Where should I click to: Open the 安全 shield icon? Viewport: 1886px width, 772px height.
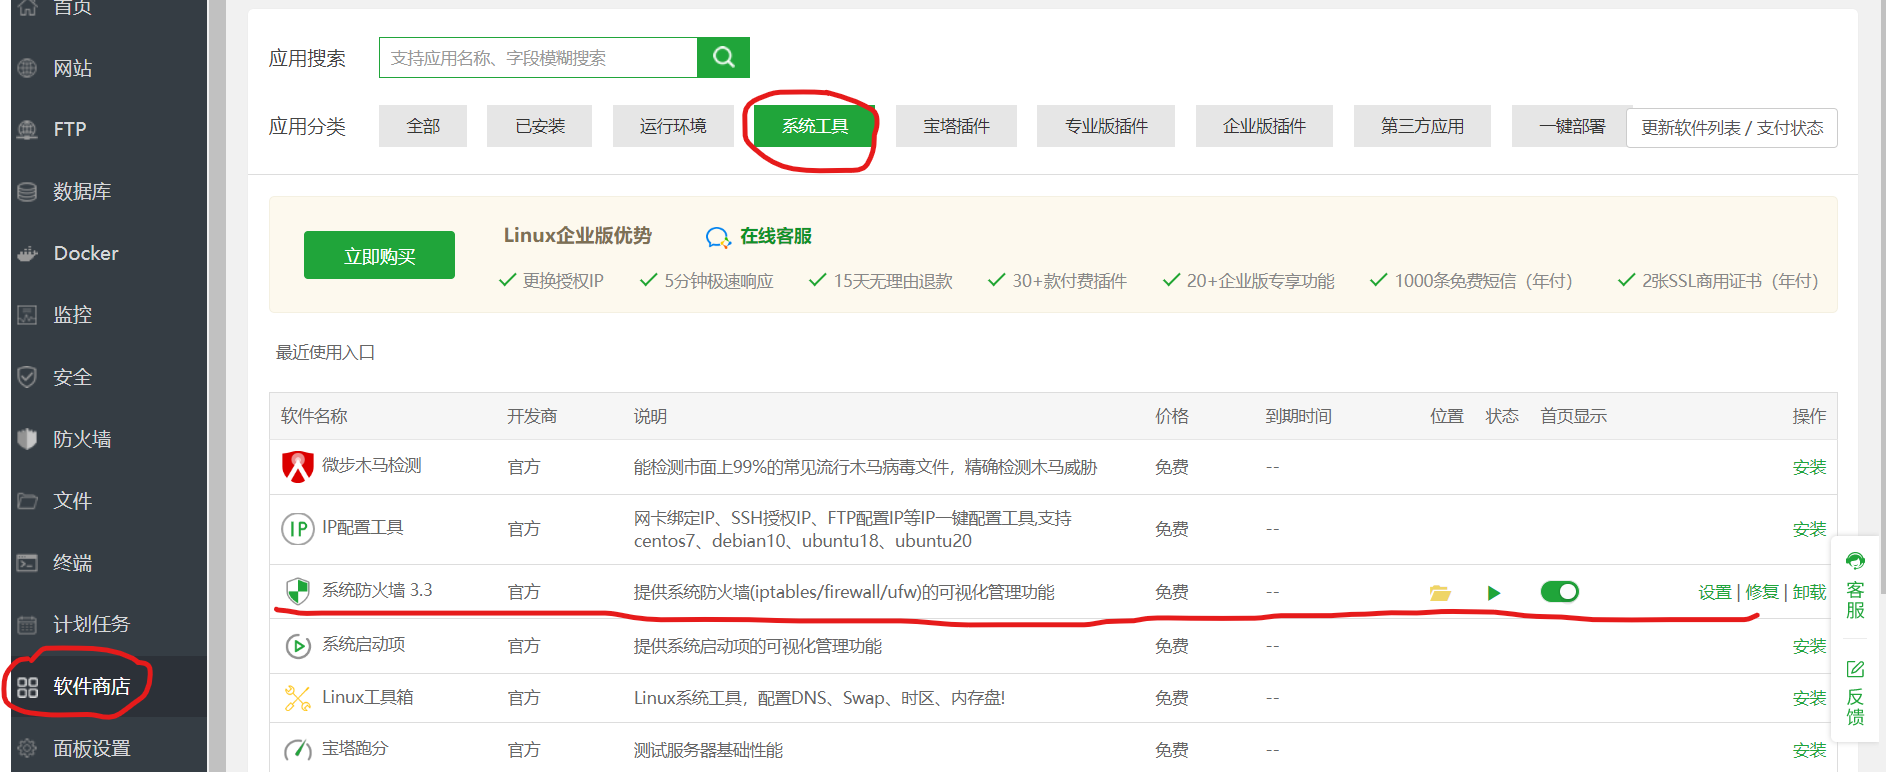point(27,377)
